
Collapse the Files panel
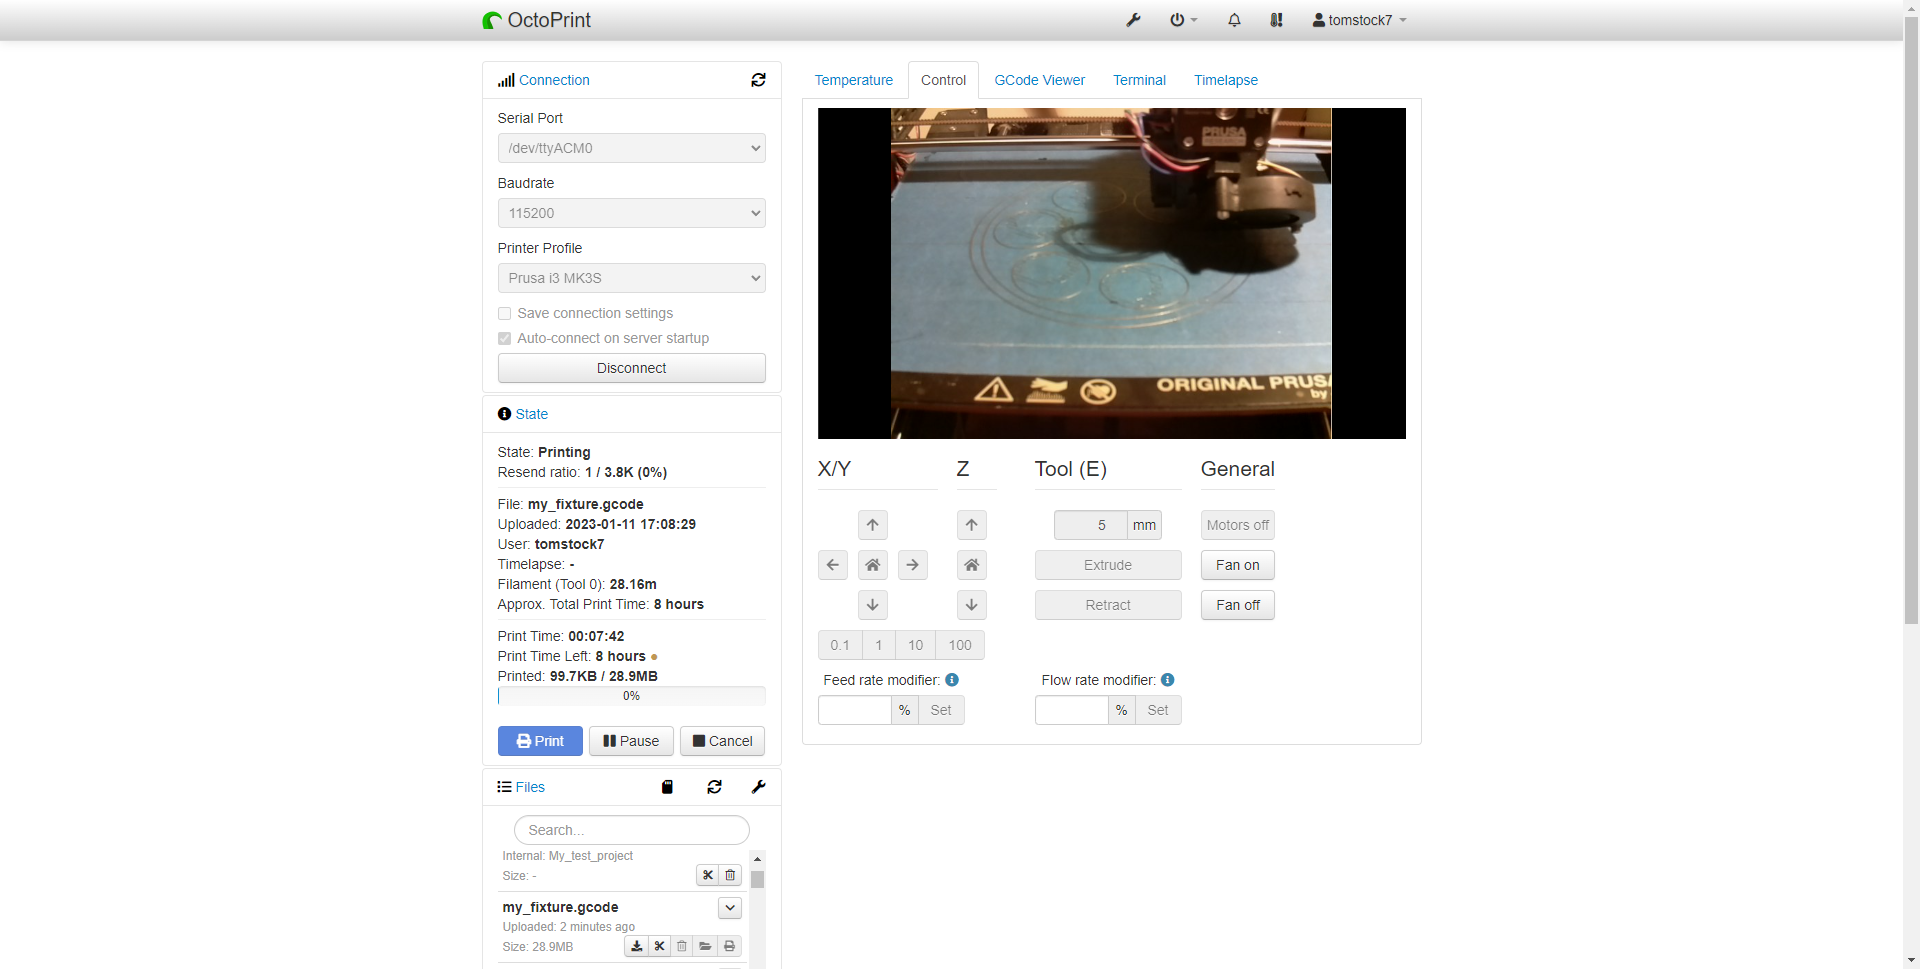(x=530, y=787)
